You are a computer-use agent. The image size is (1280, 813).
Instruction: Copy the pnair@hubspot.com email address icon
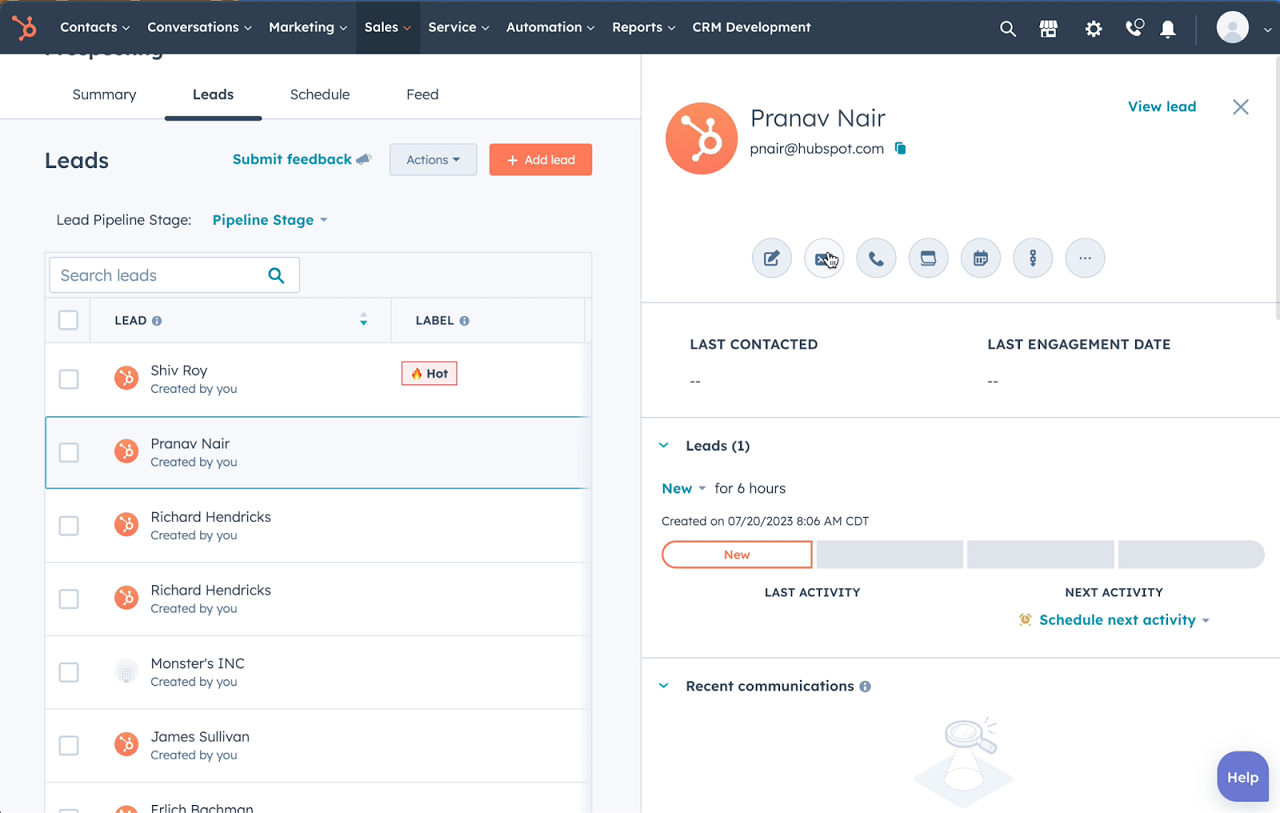pyautogui.click(x=900, y=148)
